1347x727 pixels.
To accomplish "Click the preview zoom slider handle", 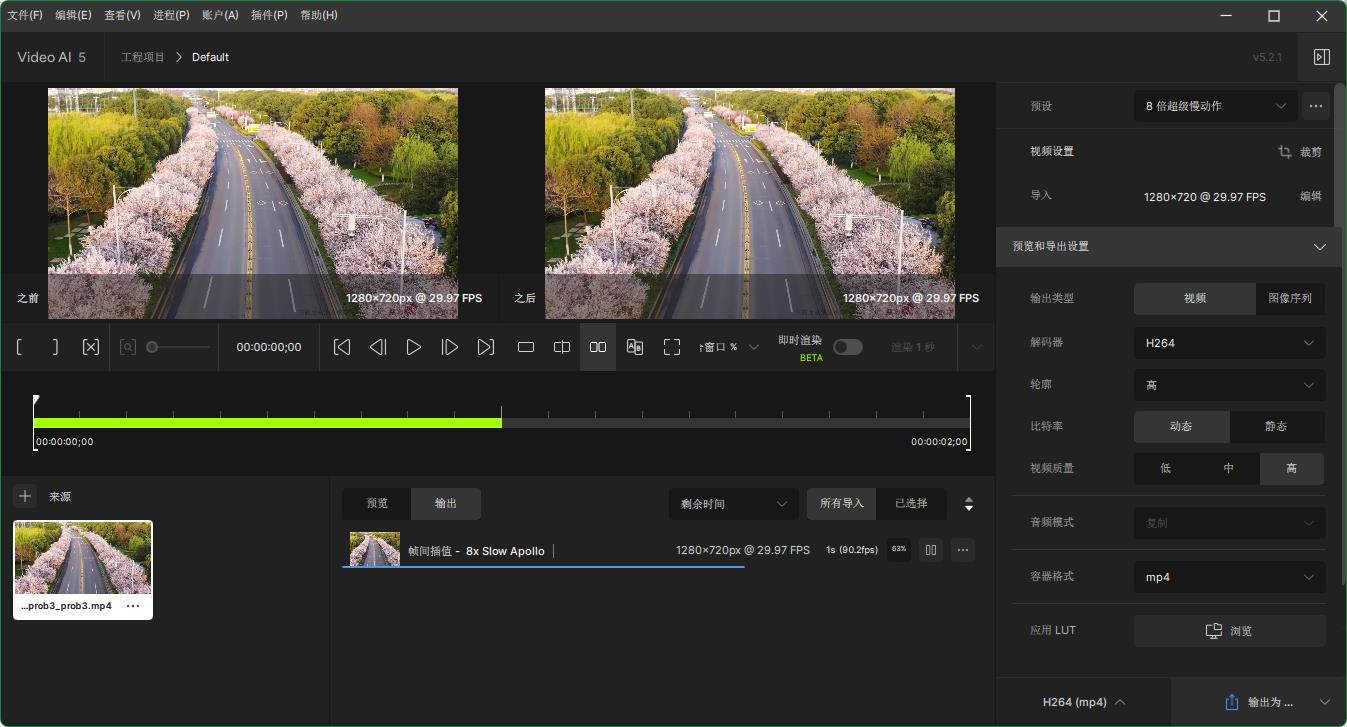I will (152, 347).
